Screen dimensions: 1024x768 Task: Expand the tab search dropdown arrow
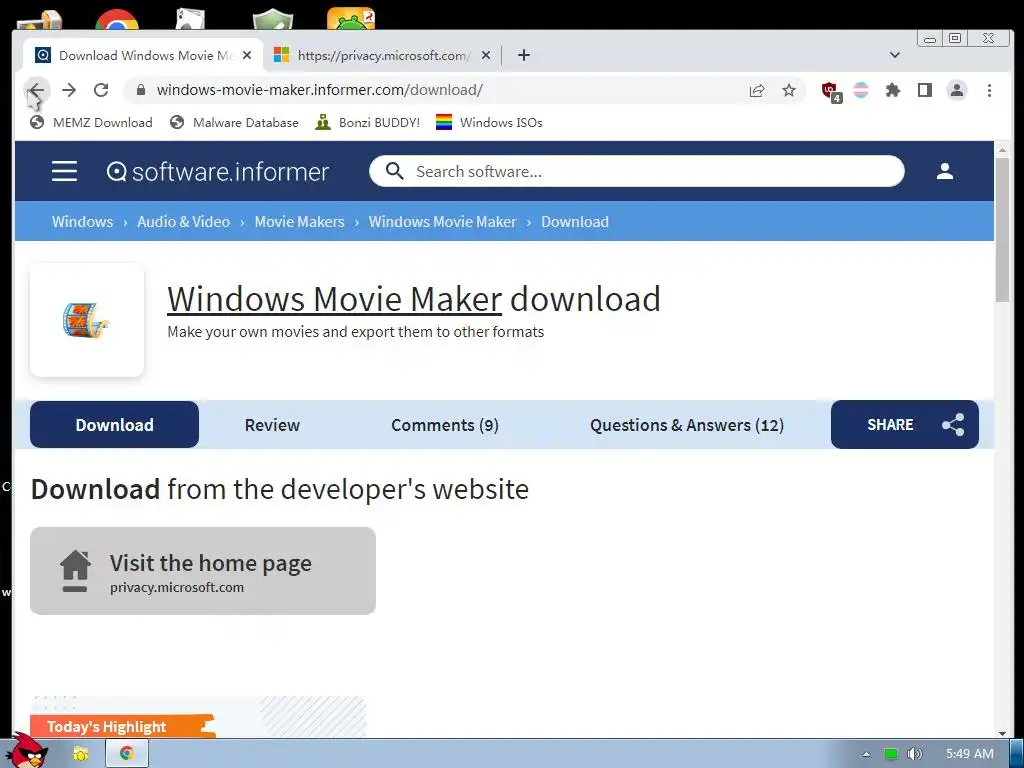[895, 56]
